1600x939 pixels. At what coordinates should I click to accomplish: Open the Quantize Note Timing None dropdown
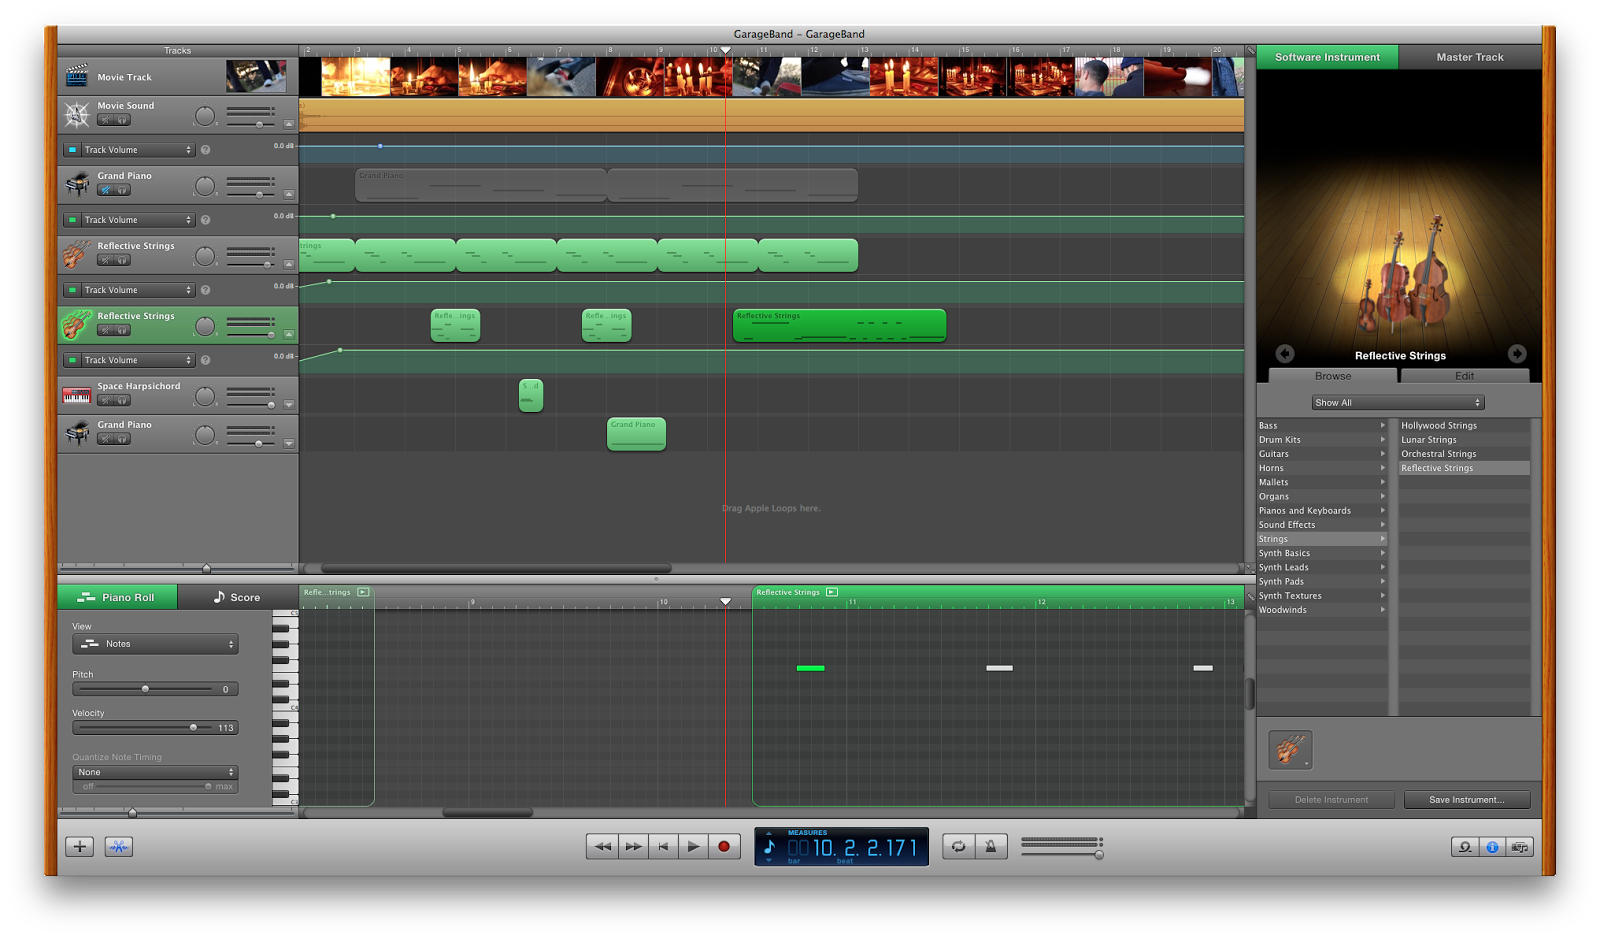pos(155,772)
